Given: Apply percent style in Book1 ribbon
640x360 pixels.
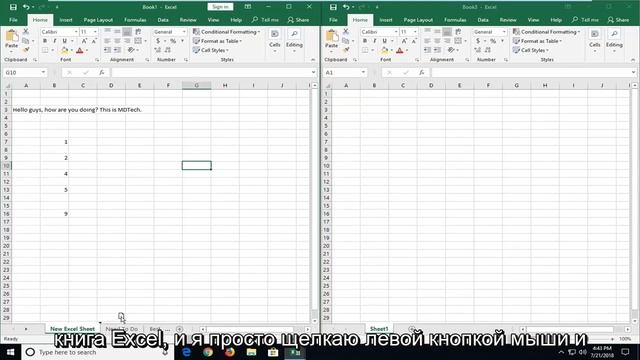Looking at the screenshot, I should pyautogui.click(x=173, y=41).
